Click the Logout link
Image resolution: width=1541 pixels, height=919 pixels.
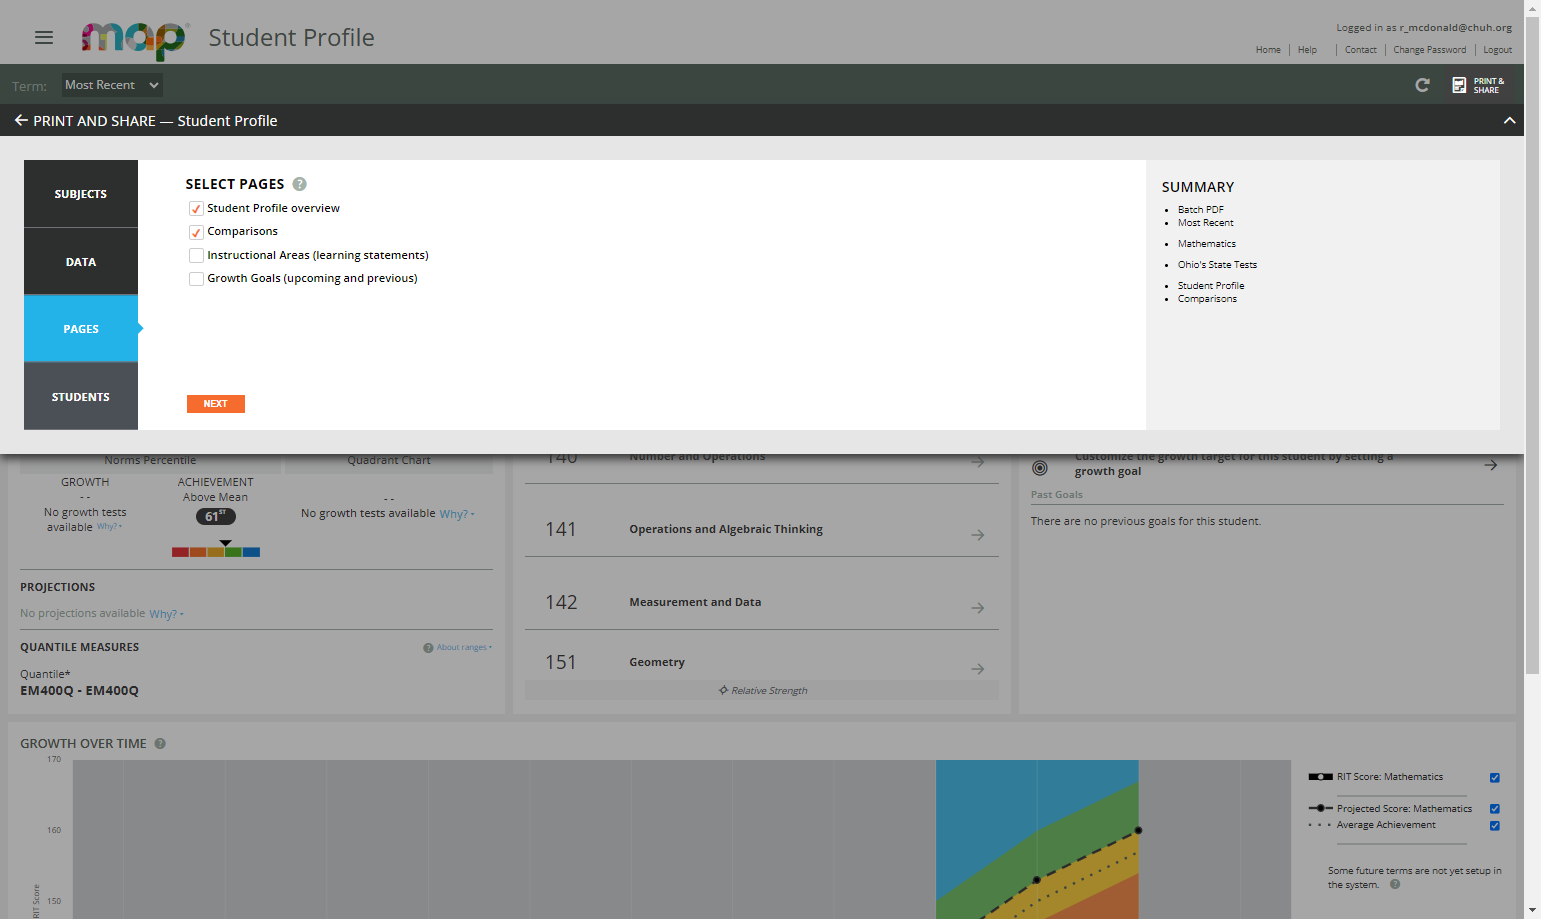coord(1497,50)
